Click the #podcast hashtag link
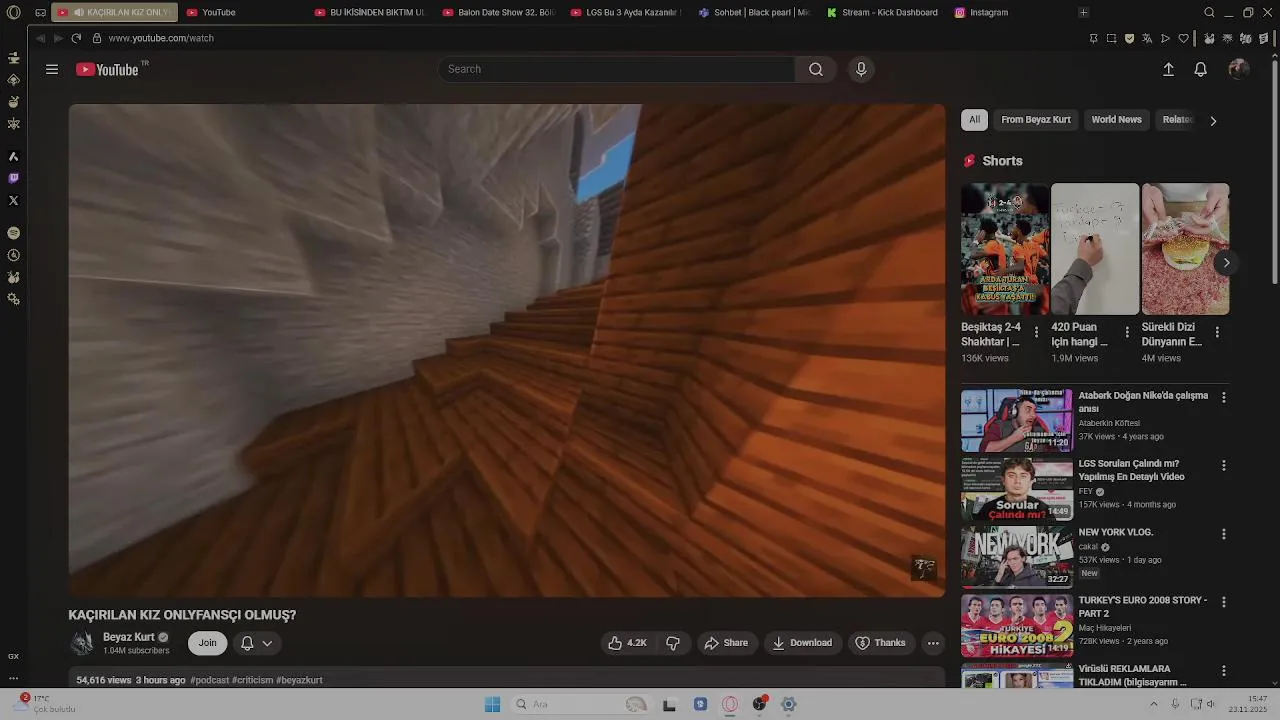This screenshot has height=720, width=1280. tap(209, 680)
